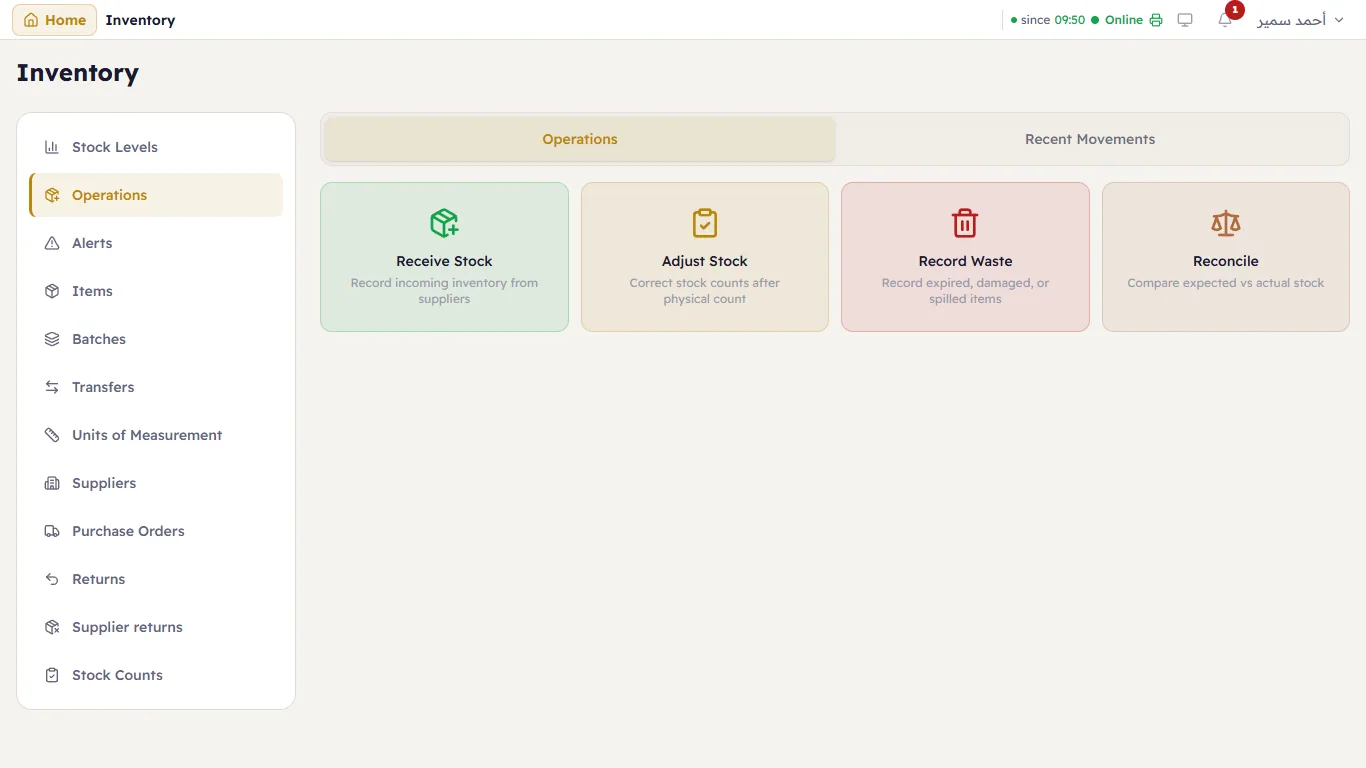Click the 'since 09:50' status text
Screen dimensions: 1366x768
point(1048,20)
